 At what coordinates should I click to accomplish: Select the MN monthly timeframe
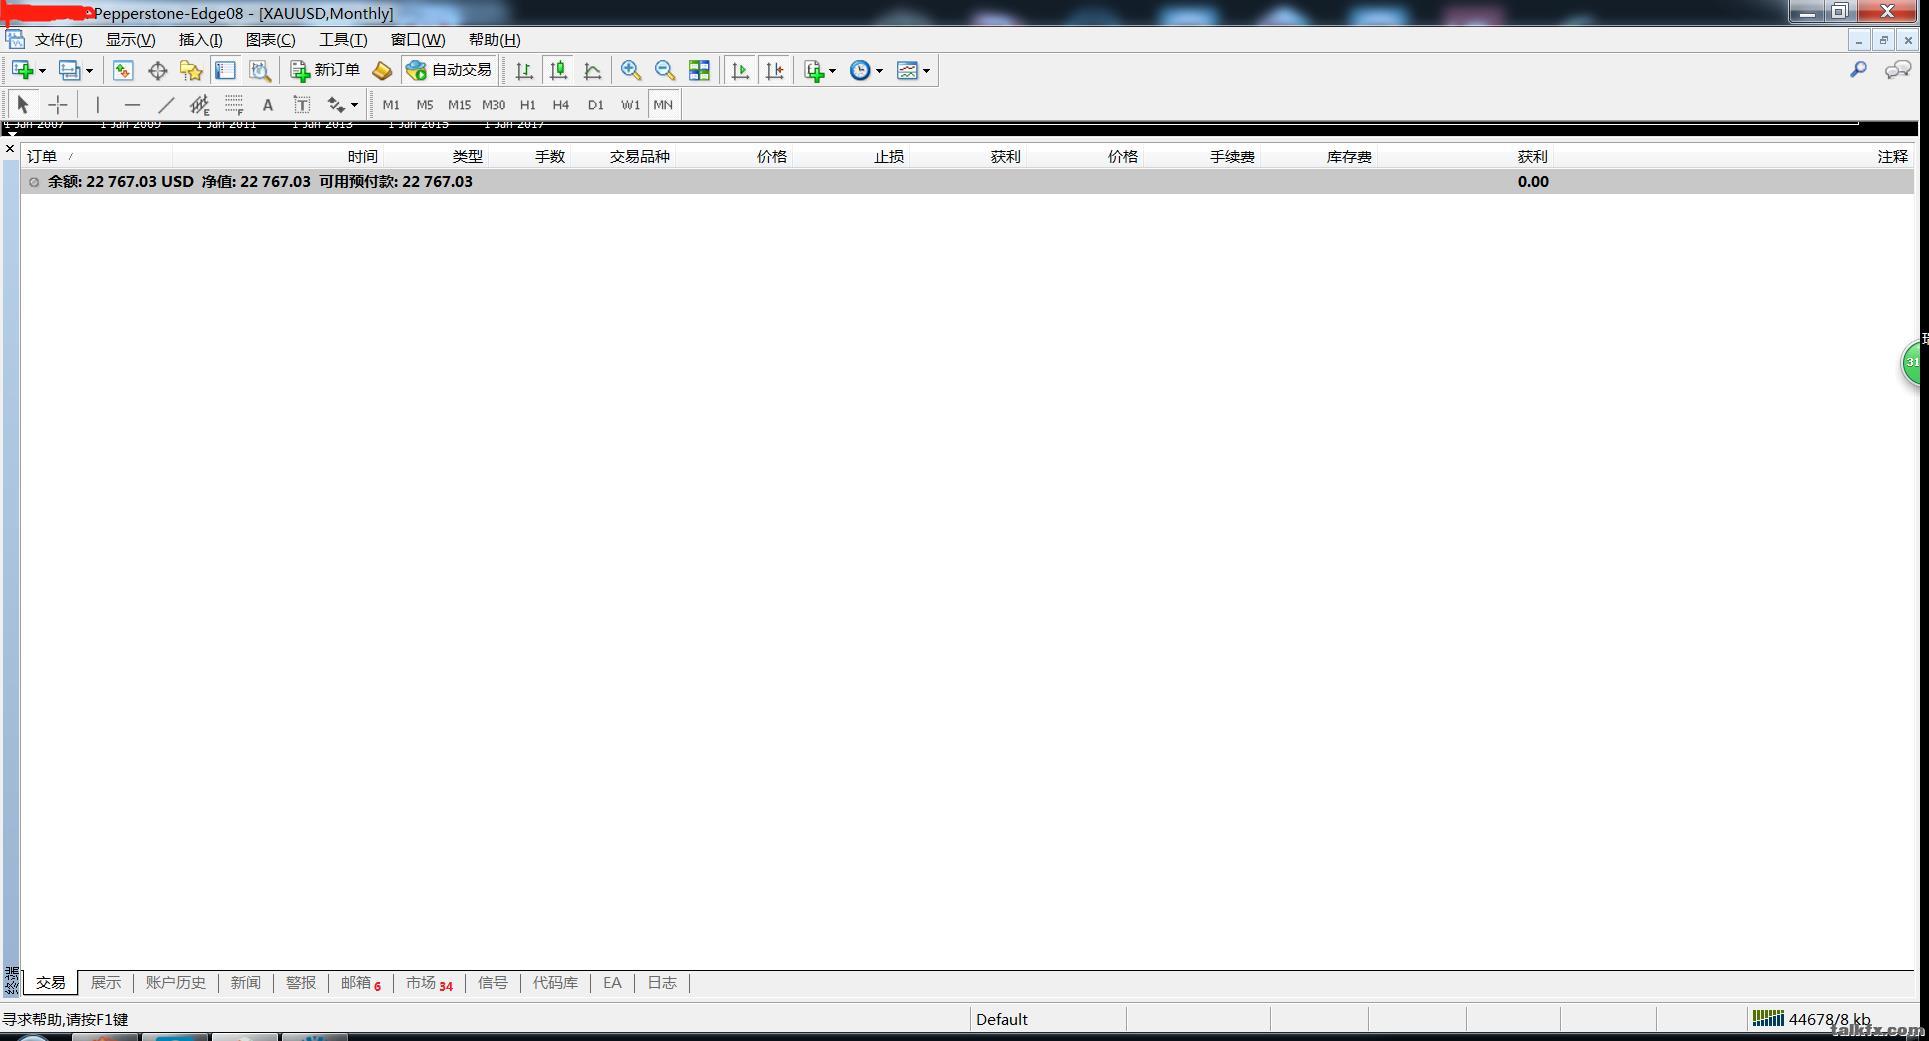click(663, 104)
